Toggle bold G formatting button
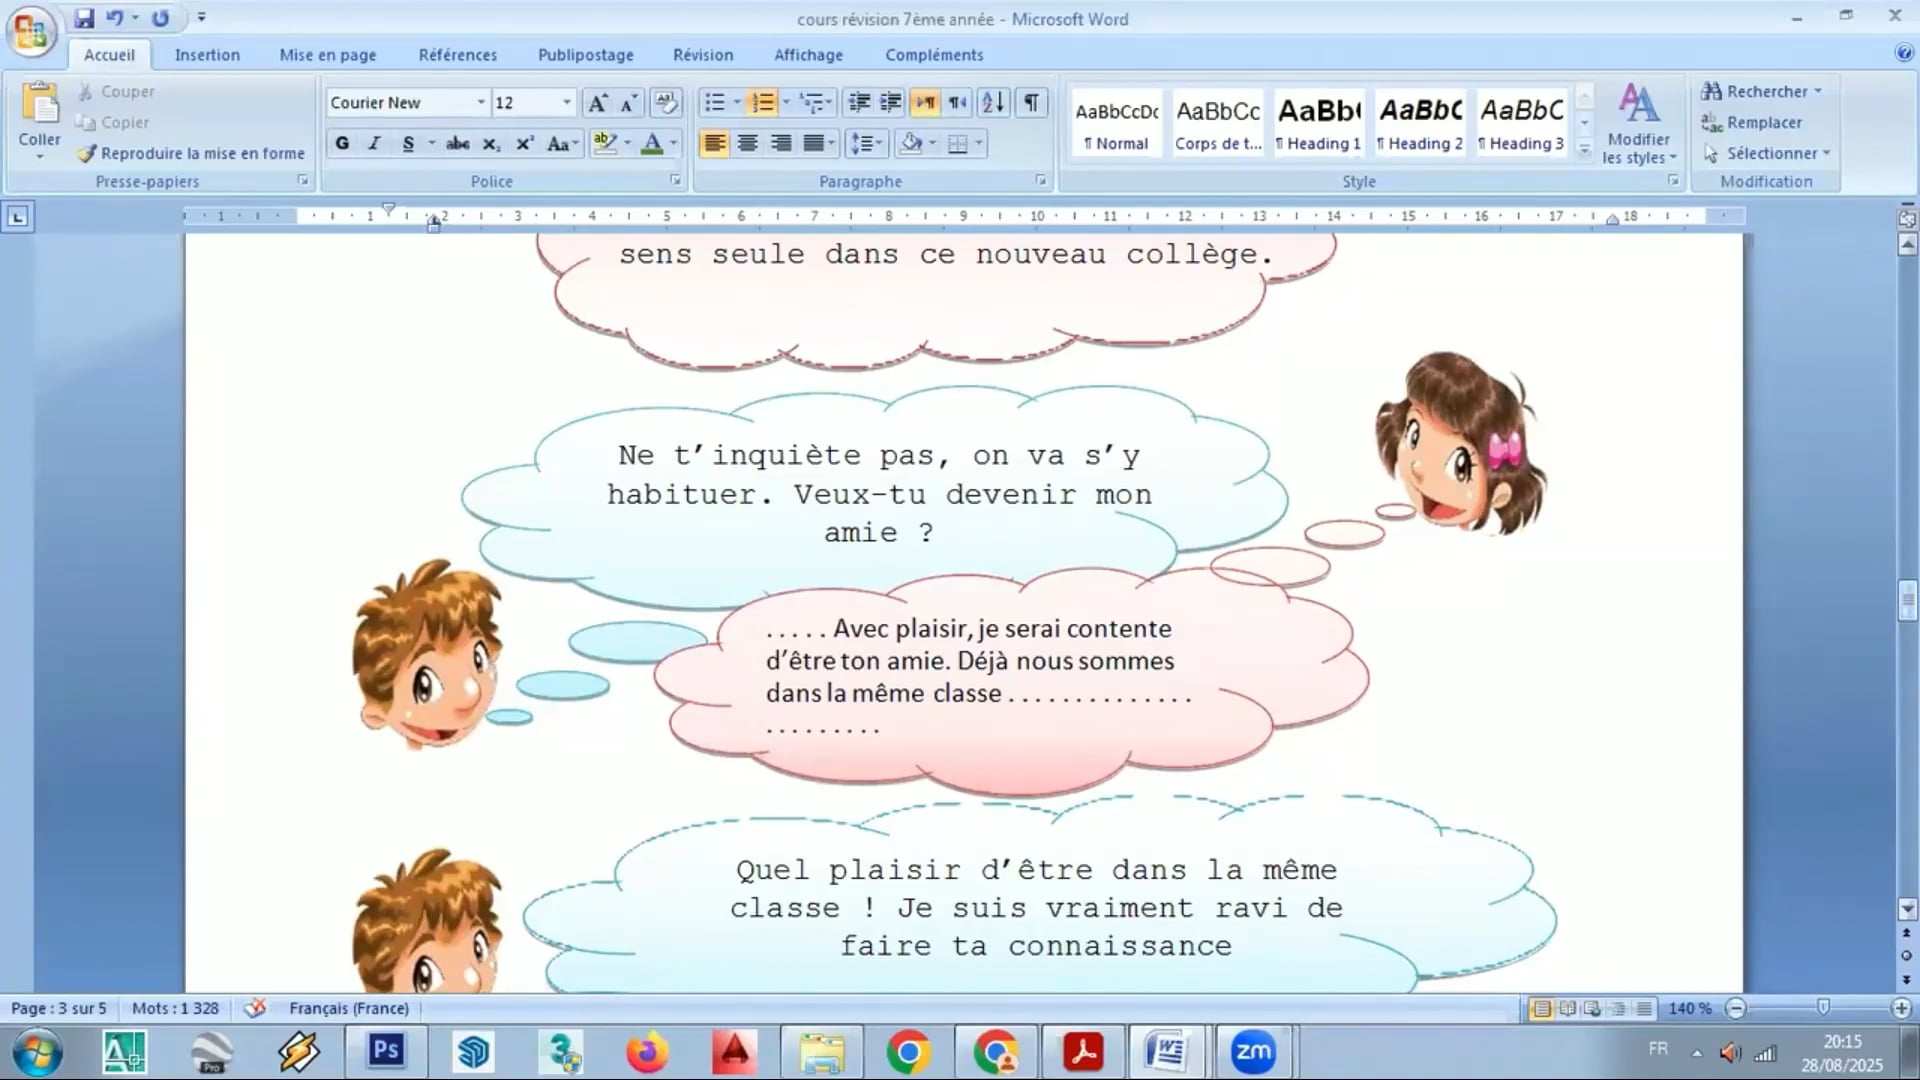The height and width of the screenshot is (1080, 1920). pos(342,143)
